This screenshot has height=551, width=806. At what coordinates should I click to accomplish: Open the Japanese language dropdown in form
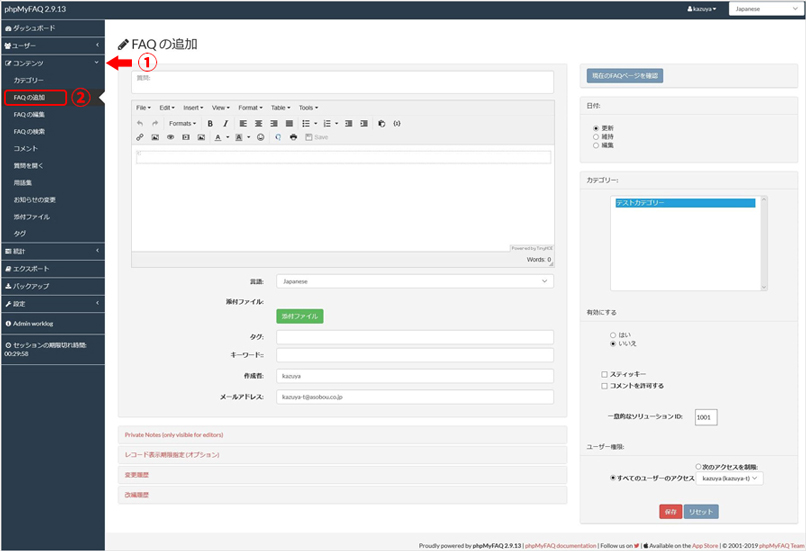pos(415,282)
